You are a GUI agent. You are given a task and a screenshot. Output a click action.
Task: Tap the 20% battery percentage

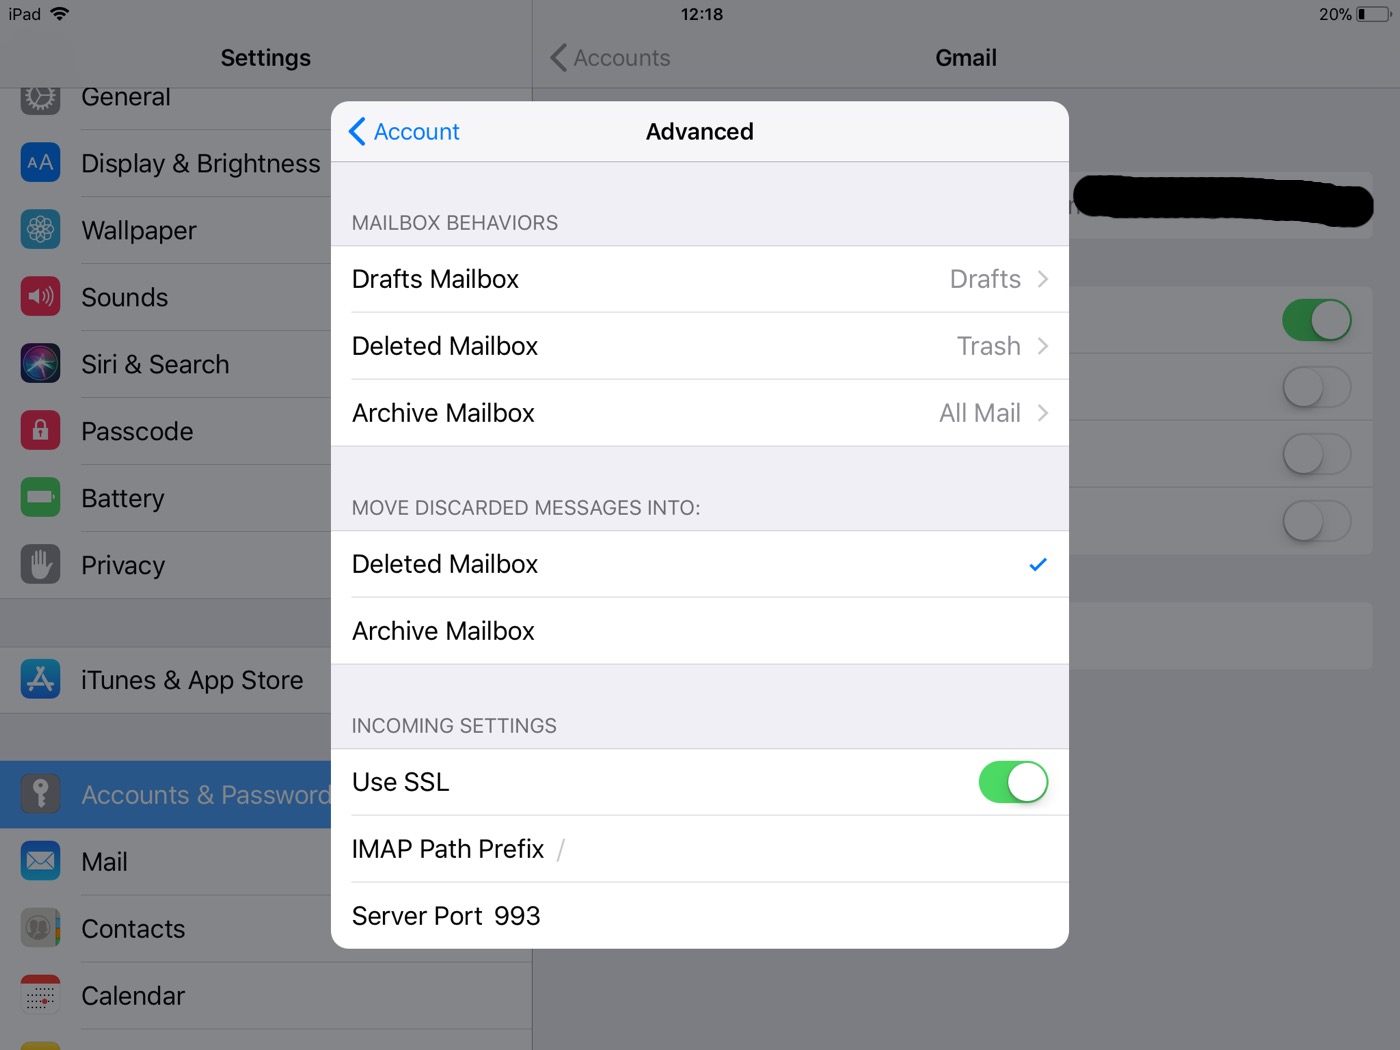pyautogui.click(x=1335, y=14)
